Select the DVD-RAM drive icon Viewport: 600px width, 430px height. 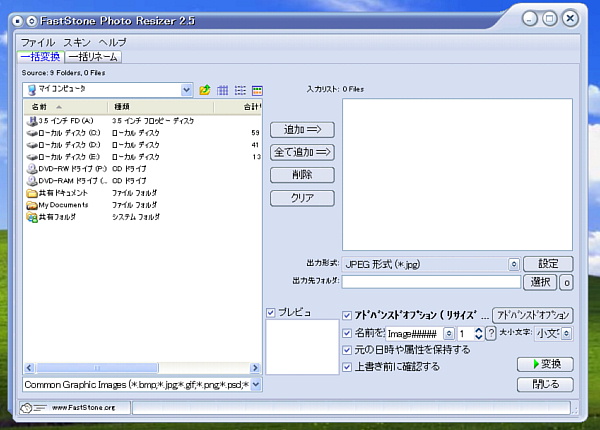[32, 181]
